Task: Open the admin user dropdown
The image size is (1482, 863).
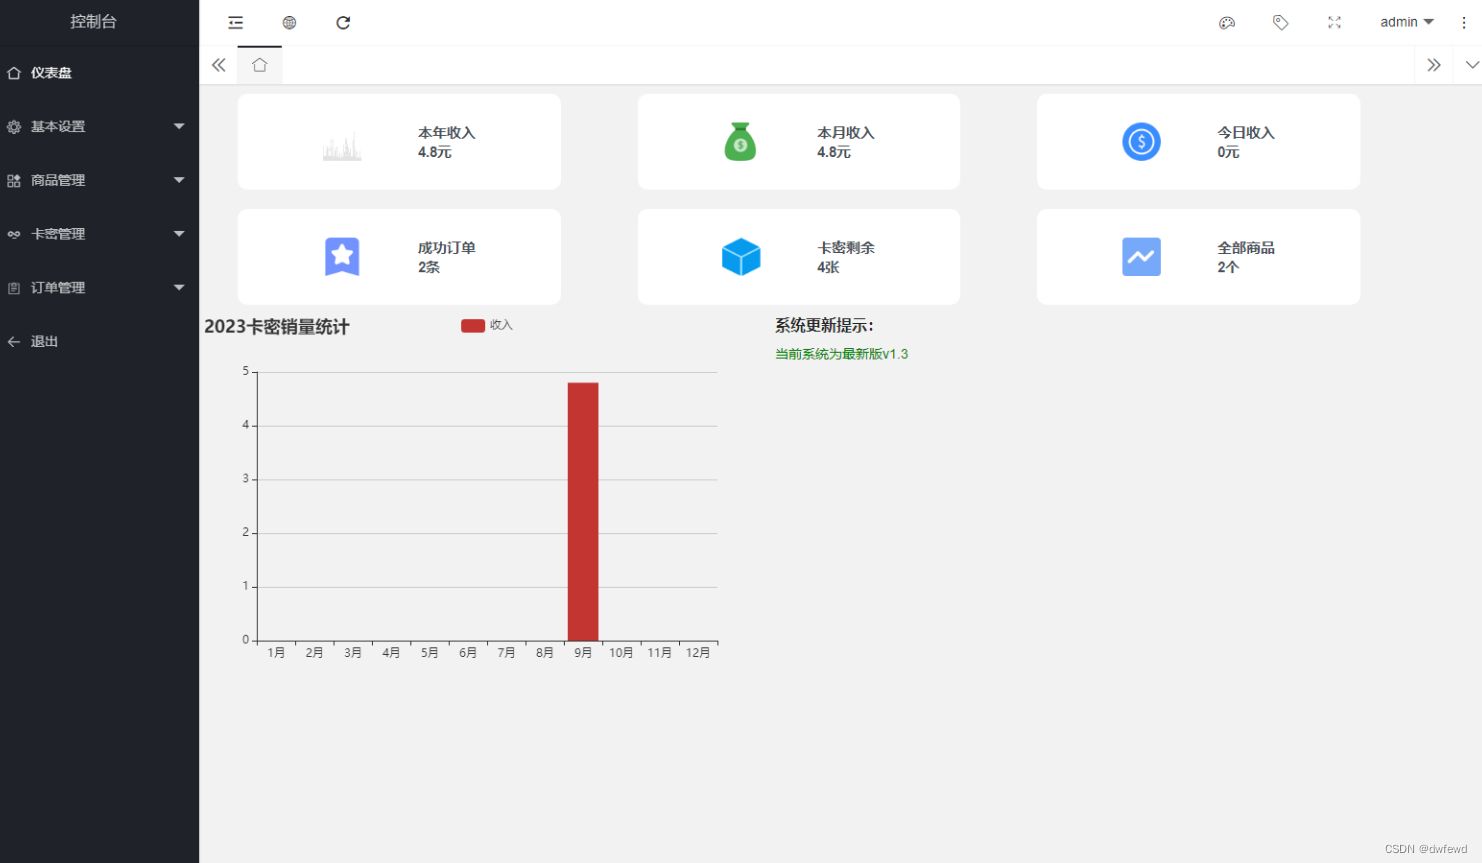Action: click(1406, 22)
